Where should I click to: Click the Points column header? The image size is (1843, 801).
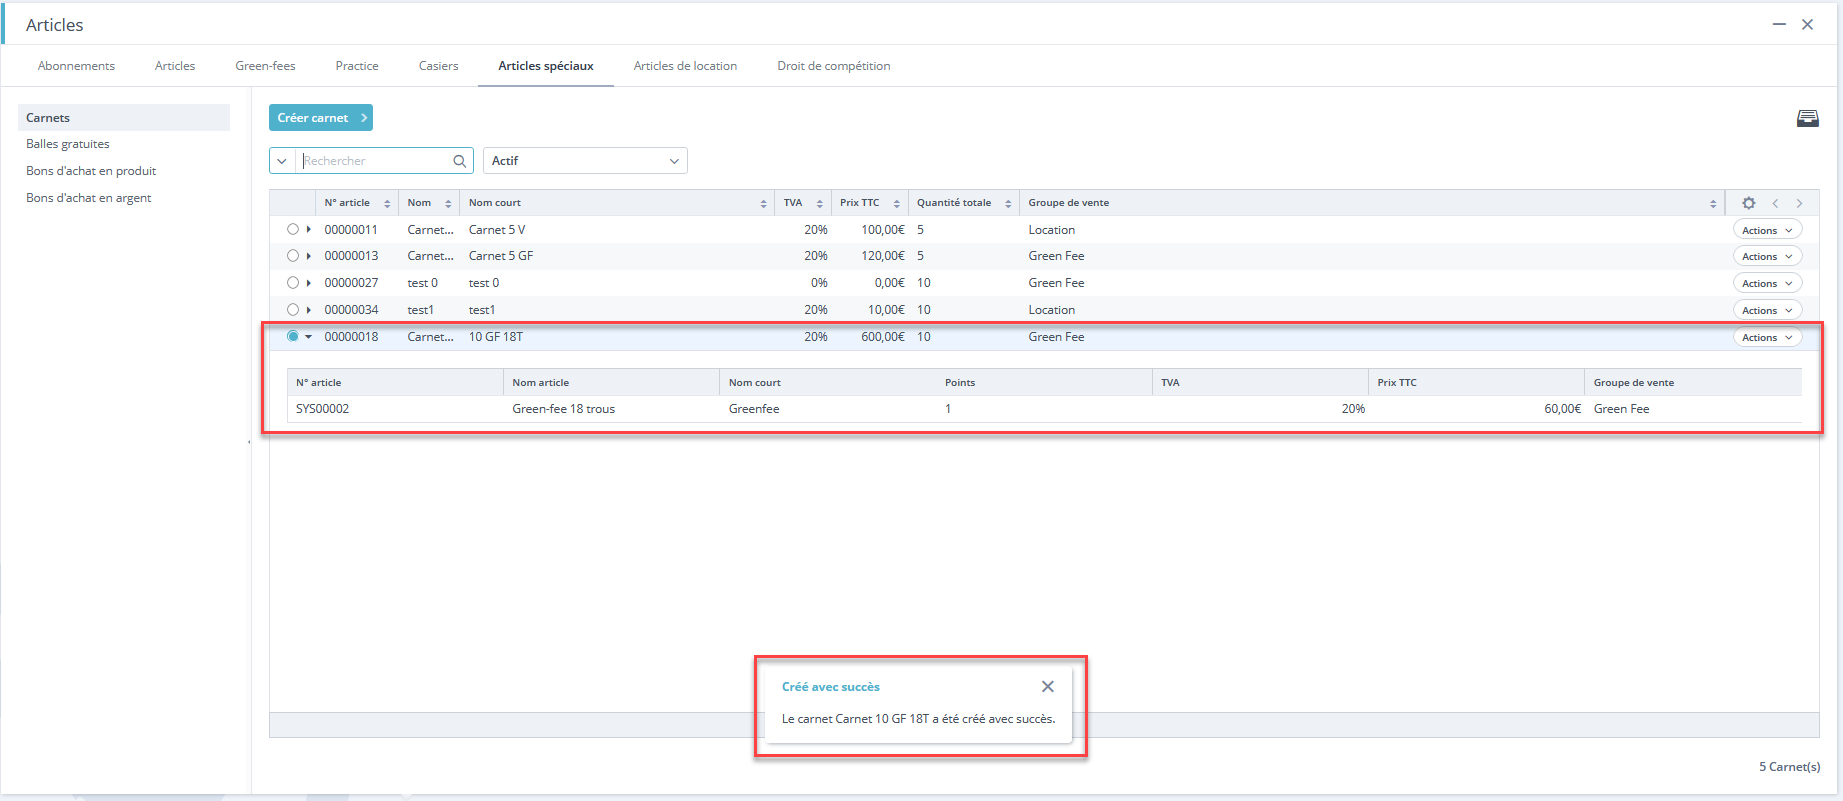point(960,383)
